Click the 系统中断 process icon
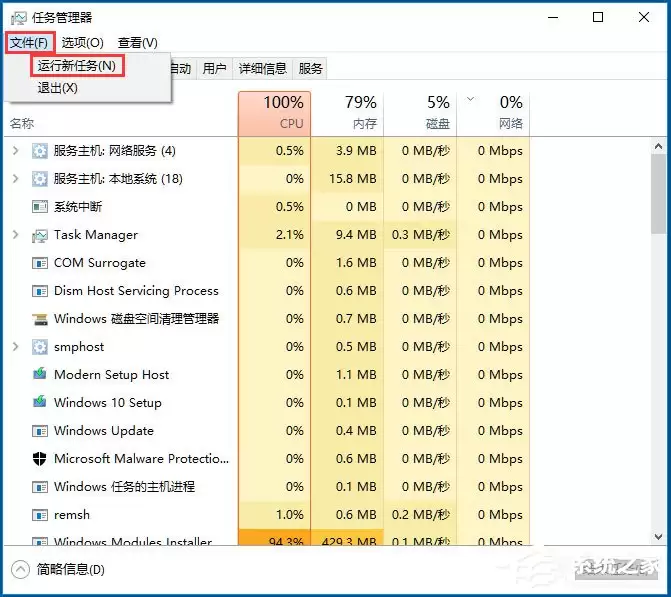671x597 pixels. click(40, 207)
